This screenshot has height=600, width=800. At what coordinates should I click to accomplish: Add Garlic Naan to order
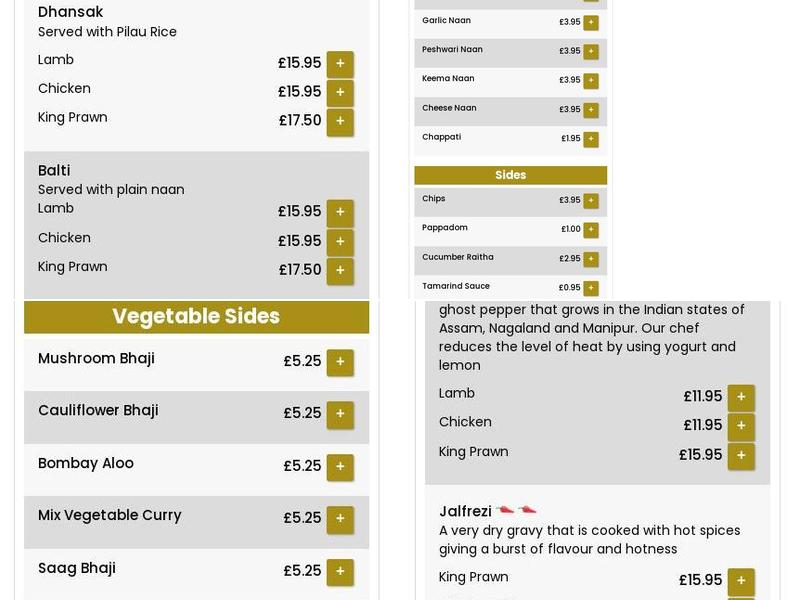pyautogui.click(x=590, y=22)
